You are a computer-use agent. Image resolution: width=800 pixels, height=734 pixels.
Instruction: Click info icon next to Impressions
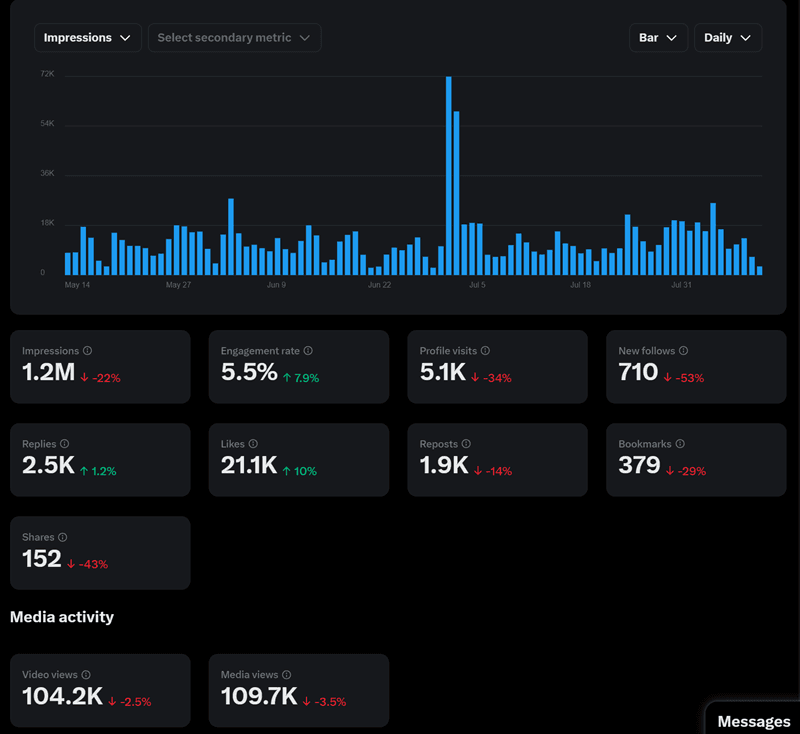pyautogui.click(x=88, y=351)
